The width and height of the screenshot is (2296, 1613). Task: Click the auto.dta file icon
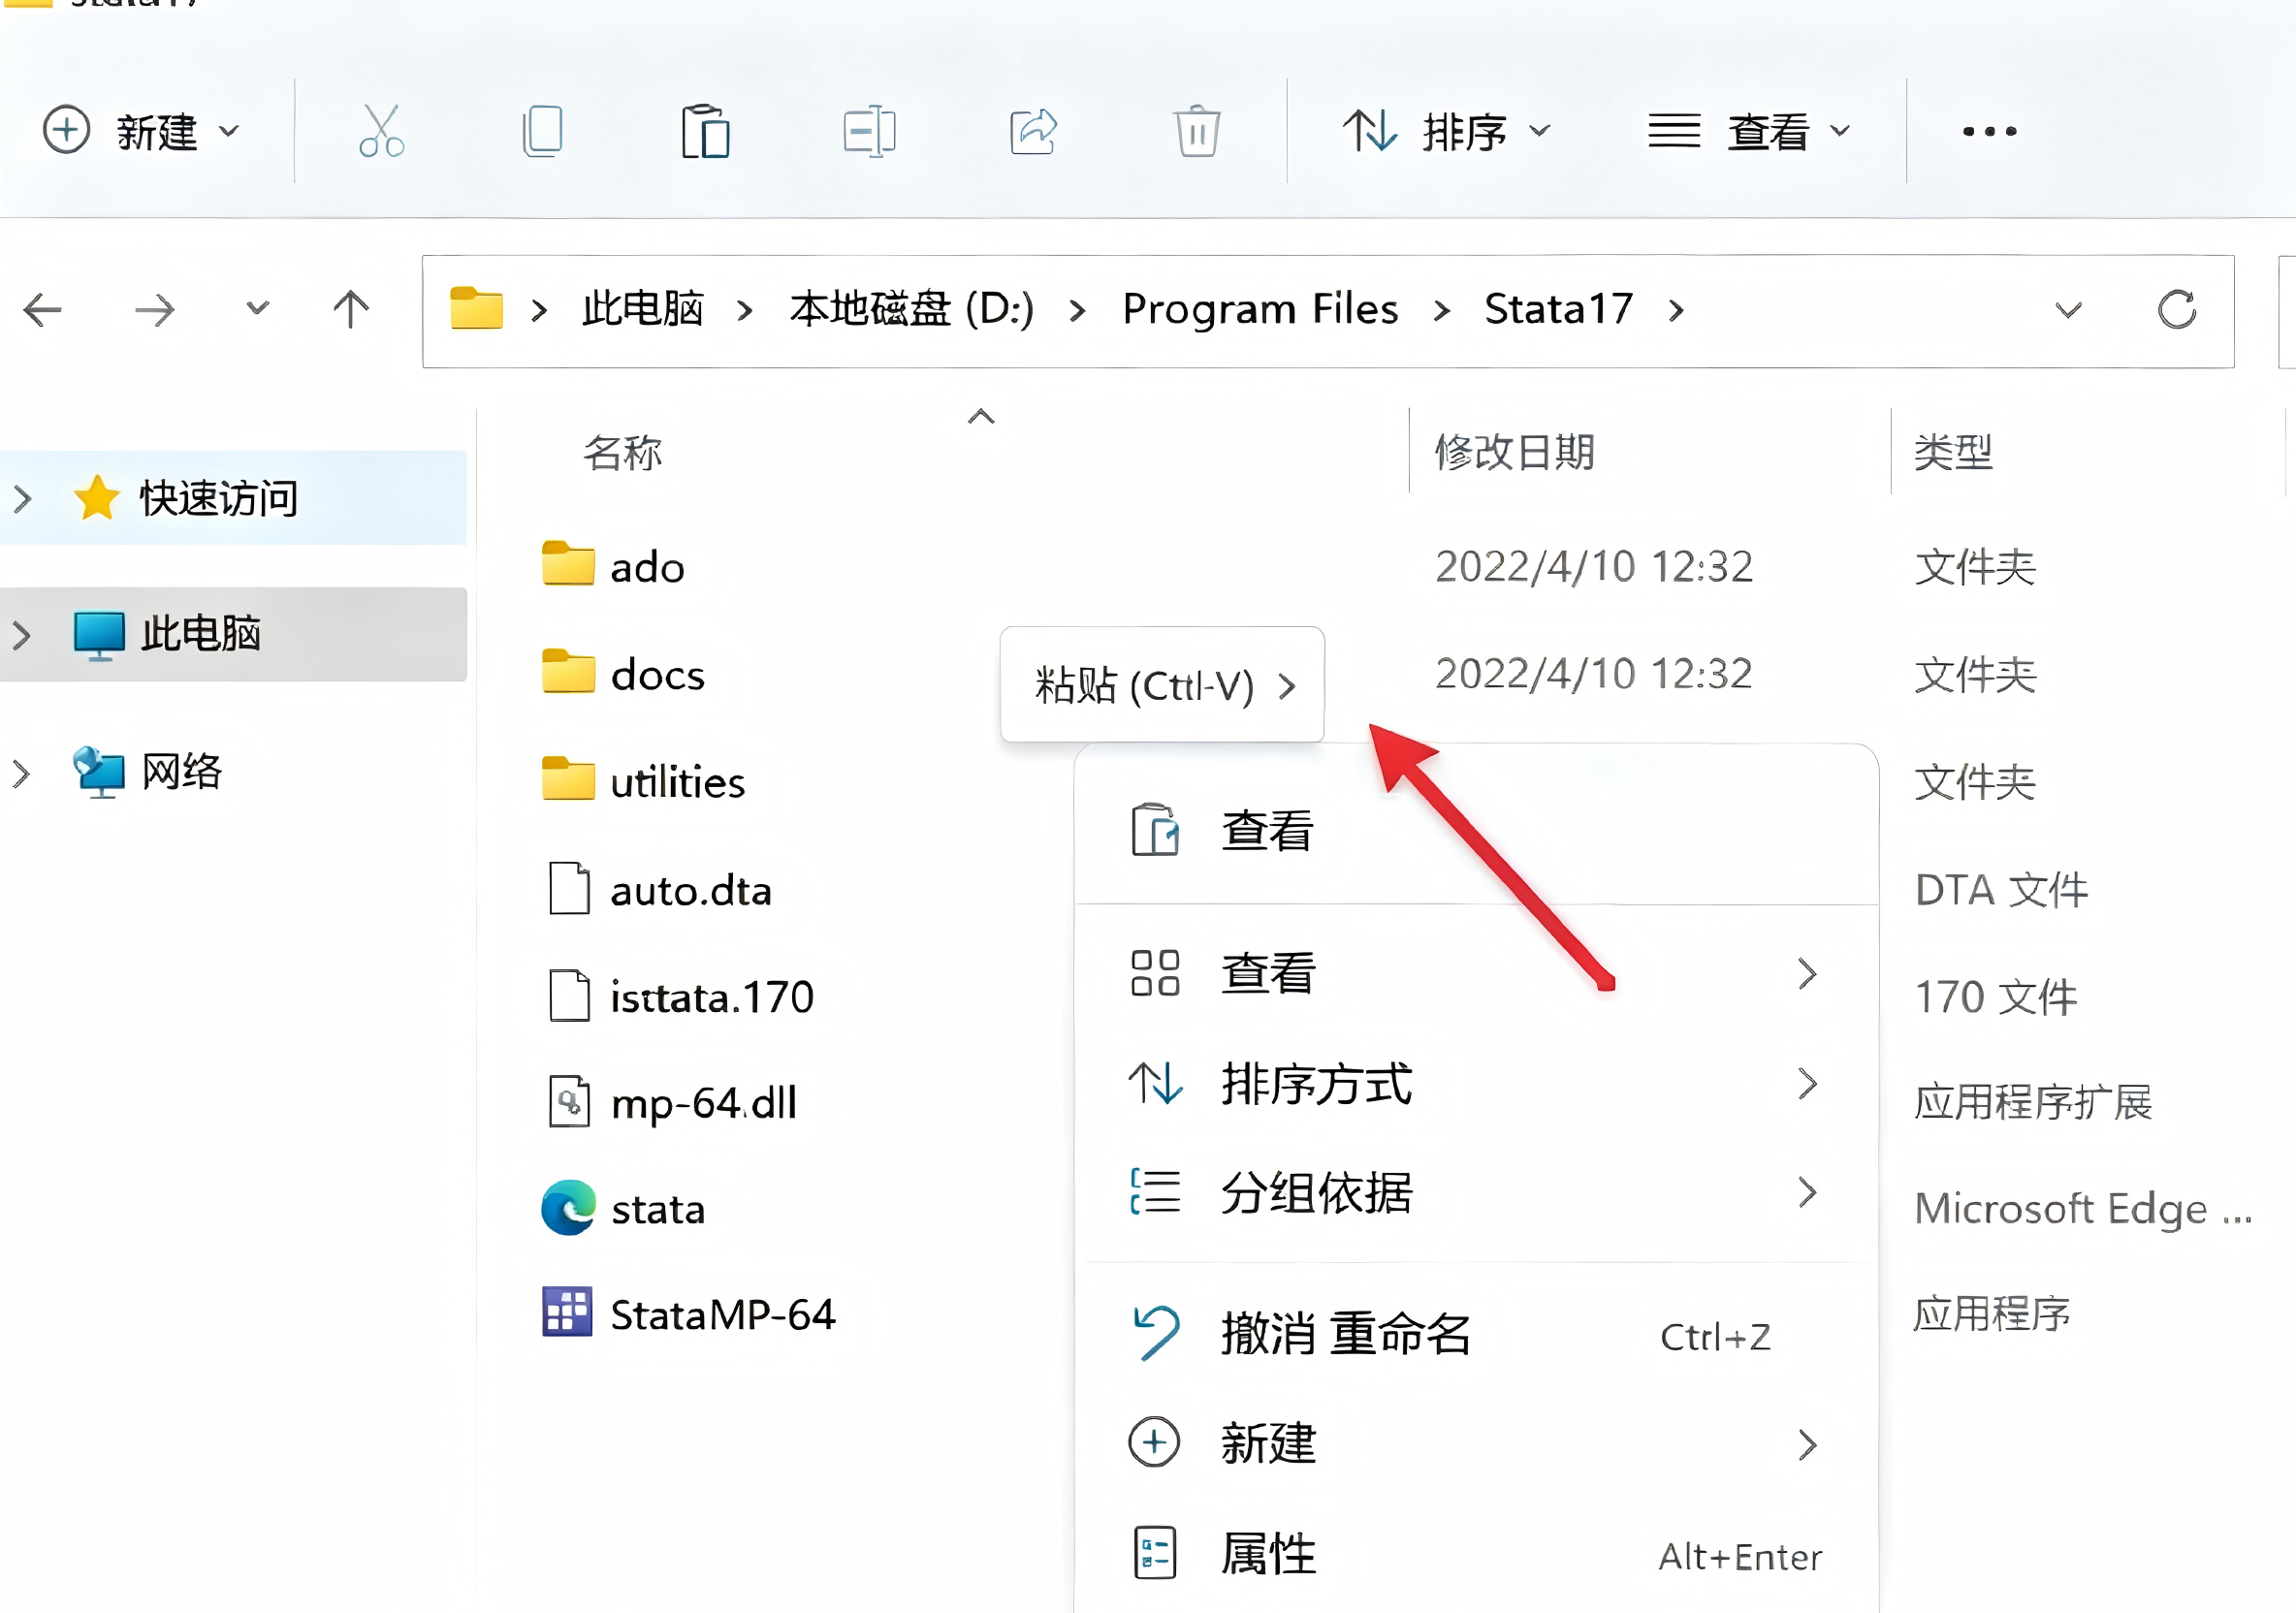coord(569,888)
